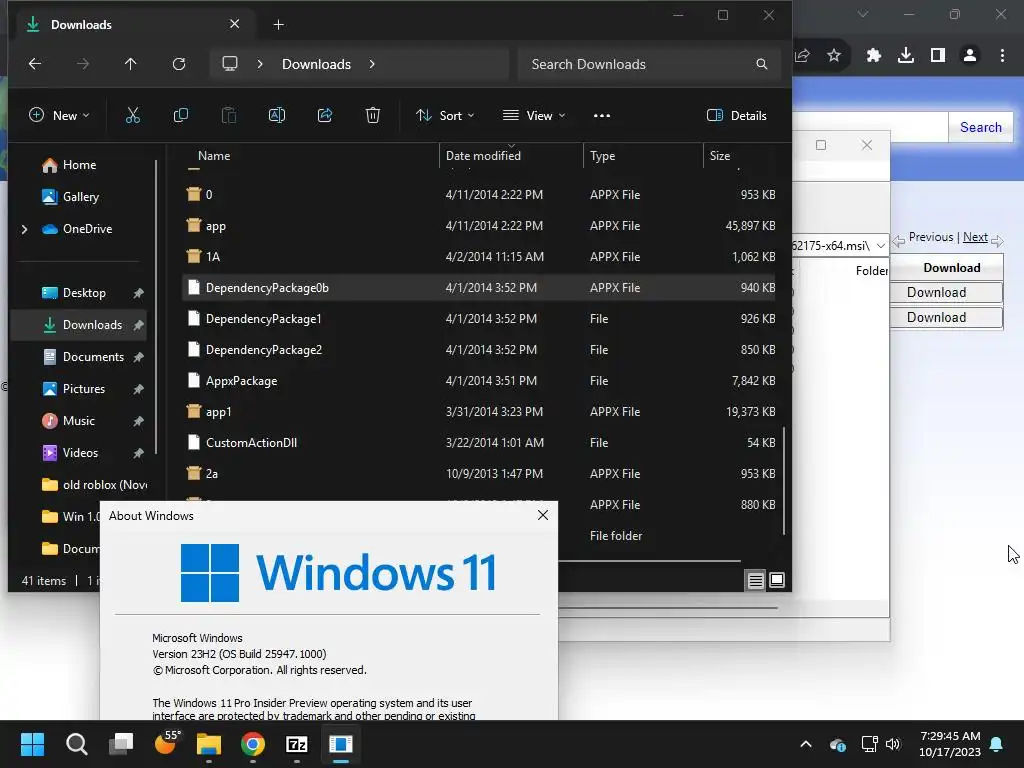Toggle Chrome side panel icon
The image size is (1024, 768).
click(x=938, y=56)
